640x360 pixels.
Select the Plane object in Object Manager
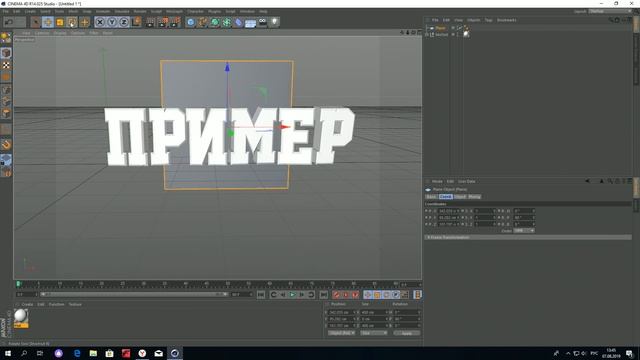coord(440,28)
